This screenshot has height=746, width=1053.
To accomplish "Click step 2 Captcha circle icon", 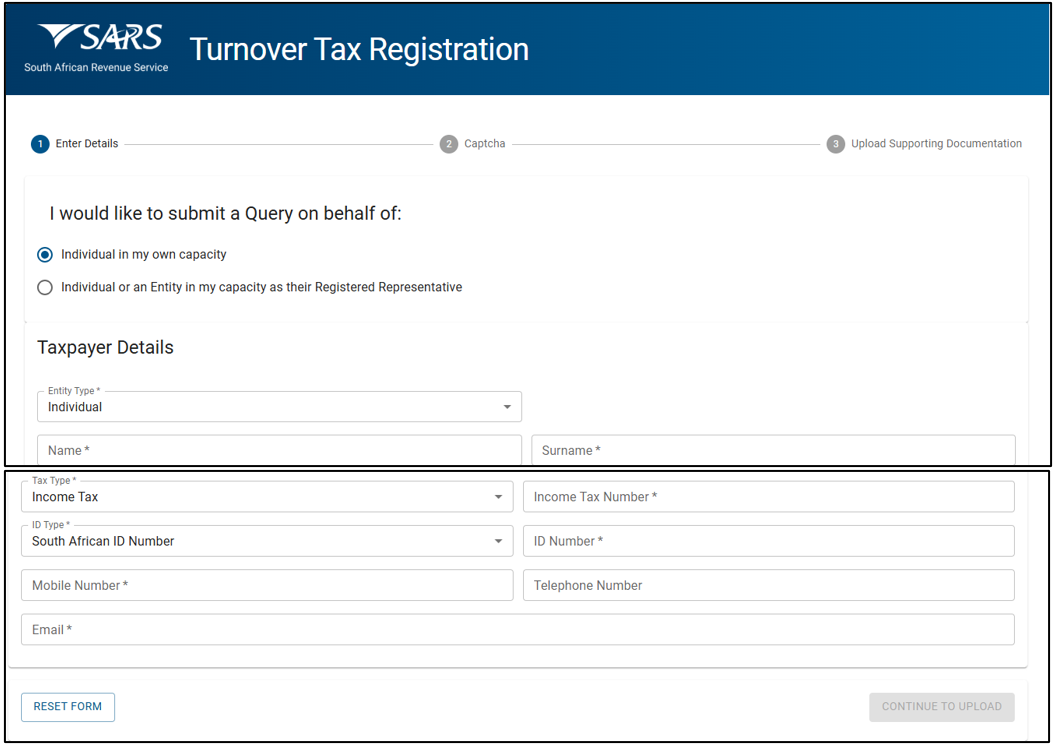I will (x=449, y=144).
